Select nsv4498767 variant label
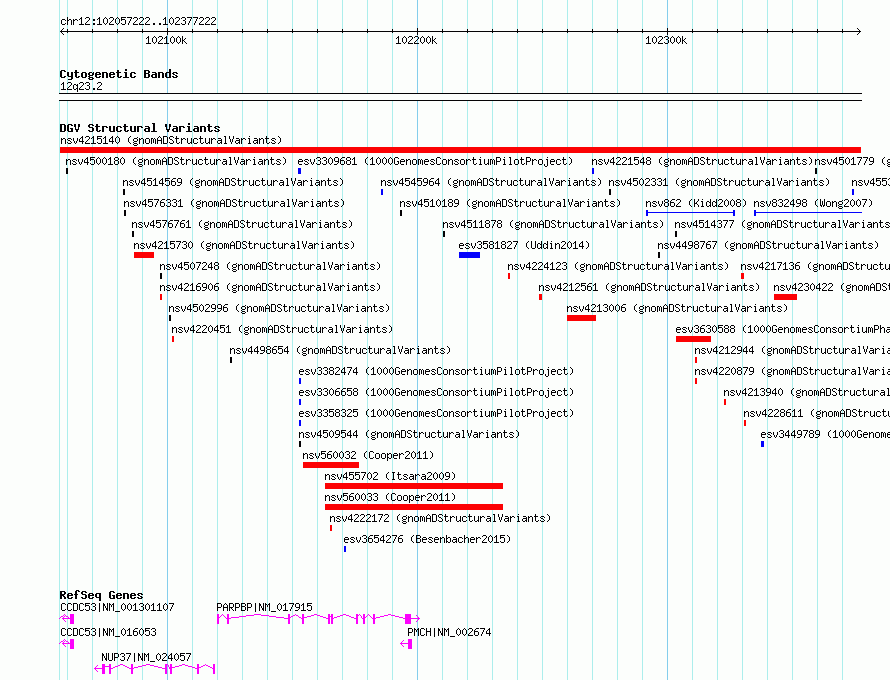The width and height of the screenshot is (890, 680). coord(768,245)
